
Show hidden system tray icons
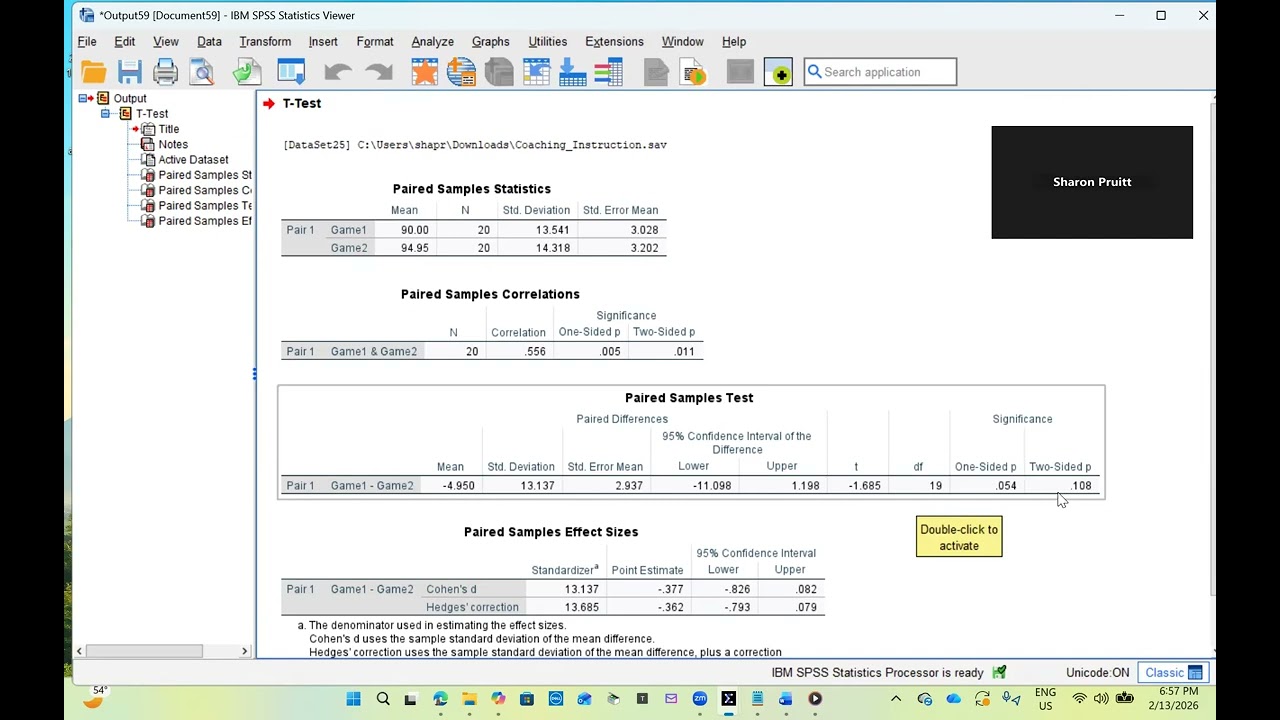coord(896,699)
